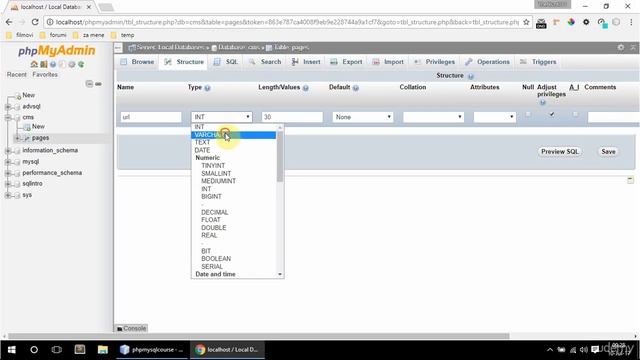Click the type list vertical scrollbar thumb

pos(280,157)
